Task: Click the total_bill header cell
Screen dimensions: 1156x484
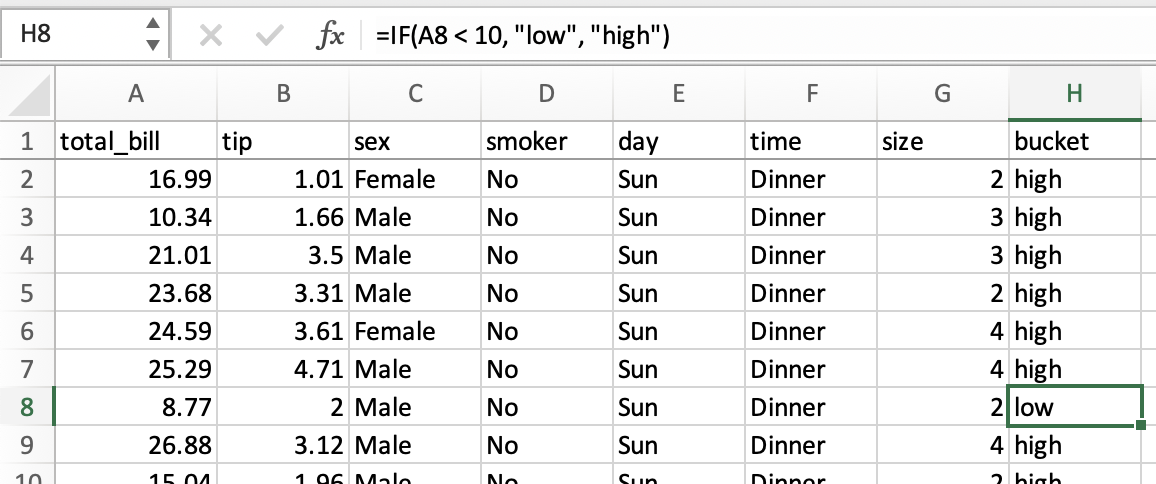Action: [x=136, y=142]
